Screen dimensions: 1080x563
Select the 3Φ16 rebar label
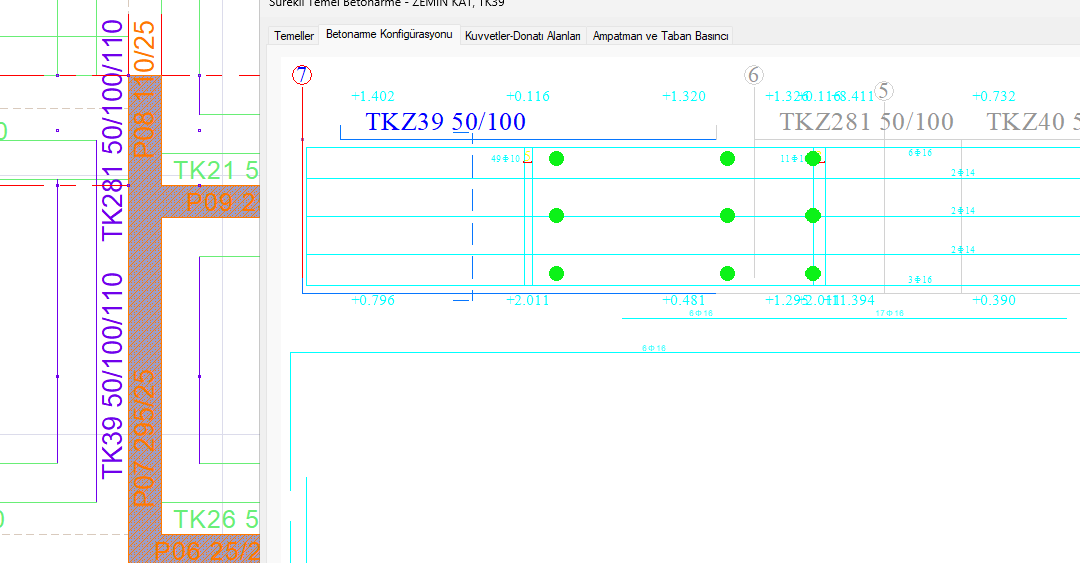[x=920, y=279]
